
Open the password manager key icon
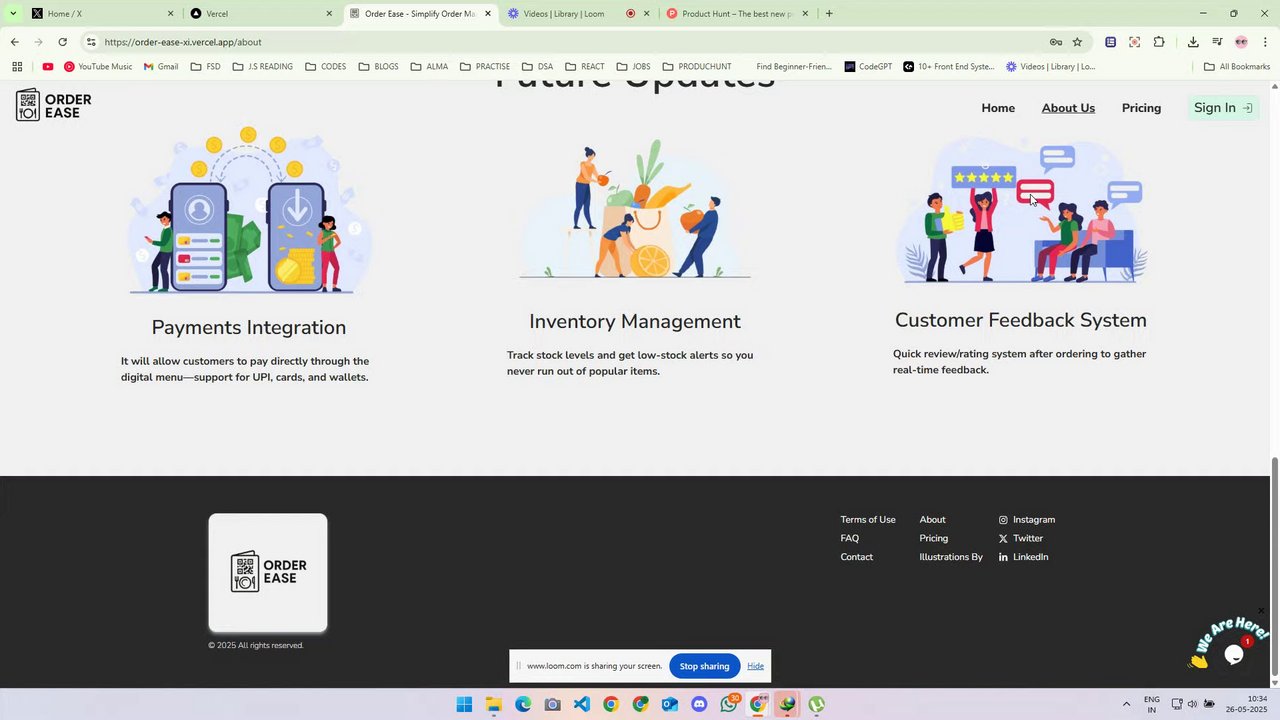point(1055,42)
